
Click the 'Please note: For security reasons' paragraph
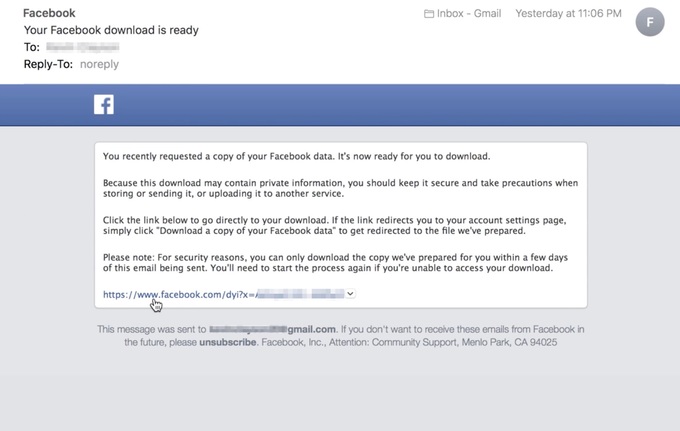pos(340,263)
